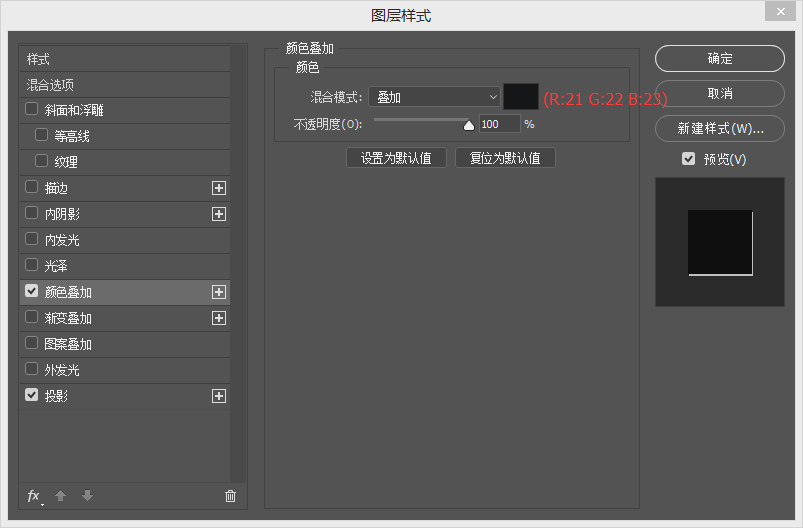803x528 pixels.
Task: Click the move effect up arrow
Action: tap(60, 496)
